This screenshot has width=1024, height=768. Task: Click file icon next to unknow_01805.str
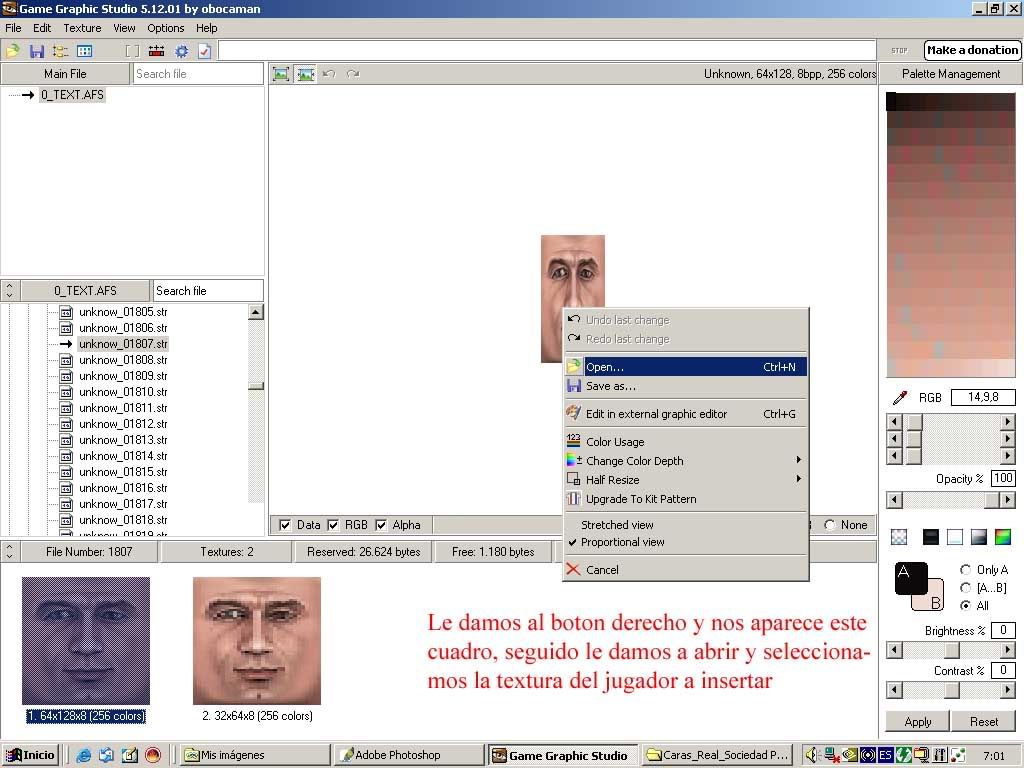(x=66, y=312)
